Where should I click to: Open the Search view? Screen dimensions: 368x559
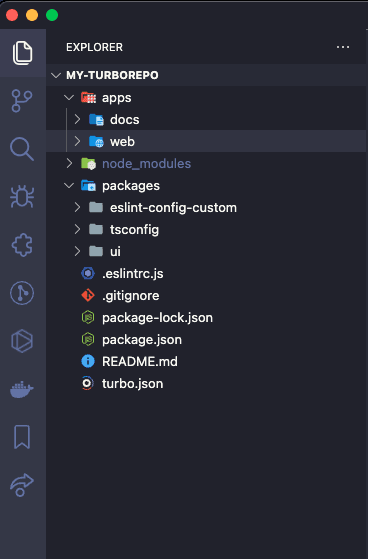coord(22,149)
